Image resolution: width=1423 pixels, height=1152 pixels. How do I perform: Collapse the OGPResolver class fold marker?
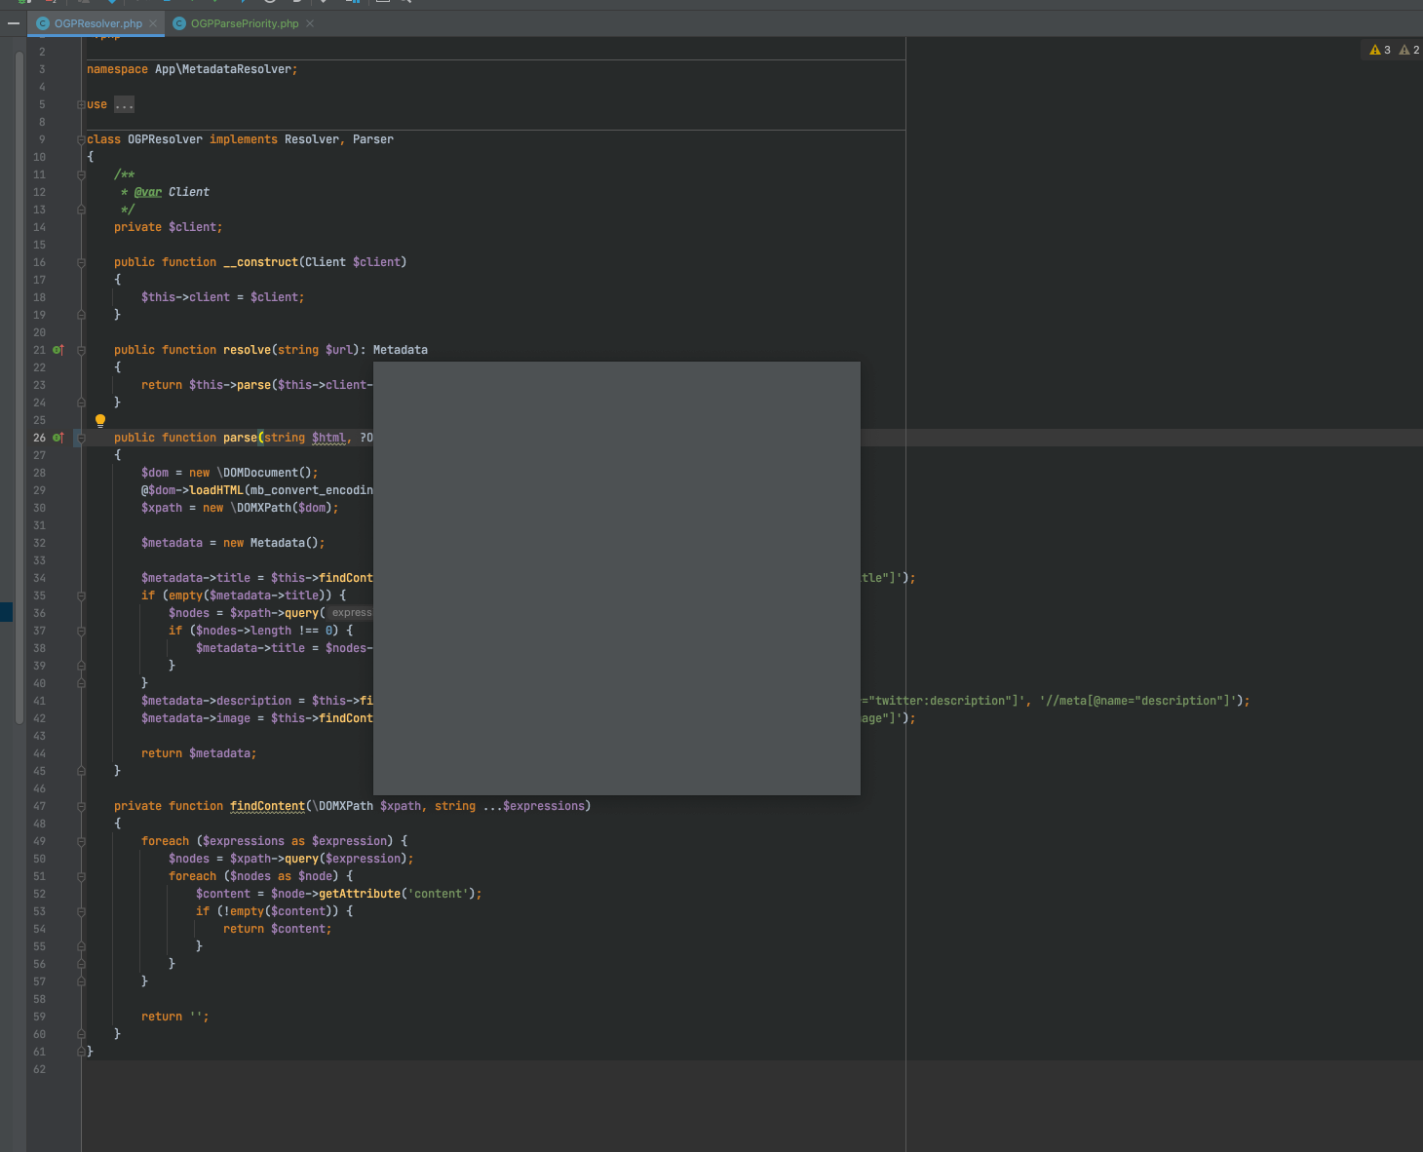pyautogui.click(x=81, y=140)
